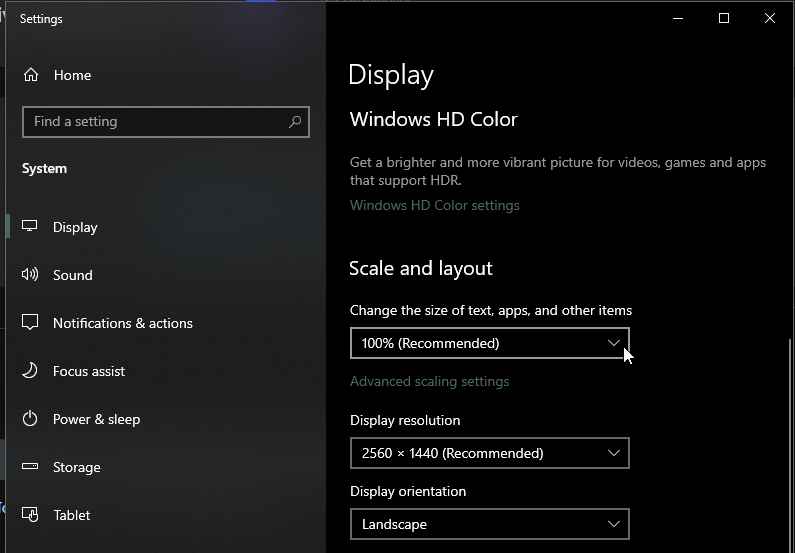Click the Notifications & actions icon

pyautogui.click(x=31, y=323)
